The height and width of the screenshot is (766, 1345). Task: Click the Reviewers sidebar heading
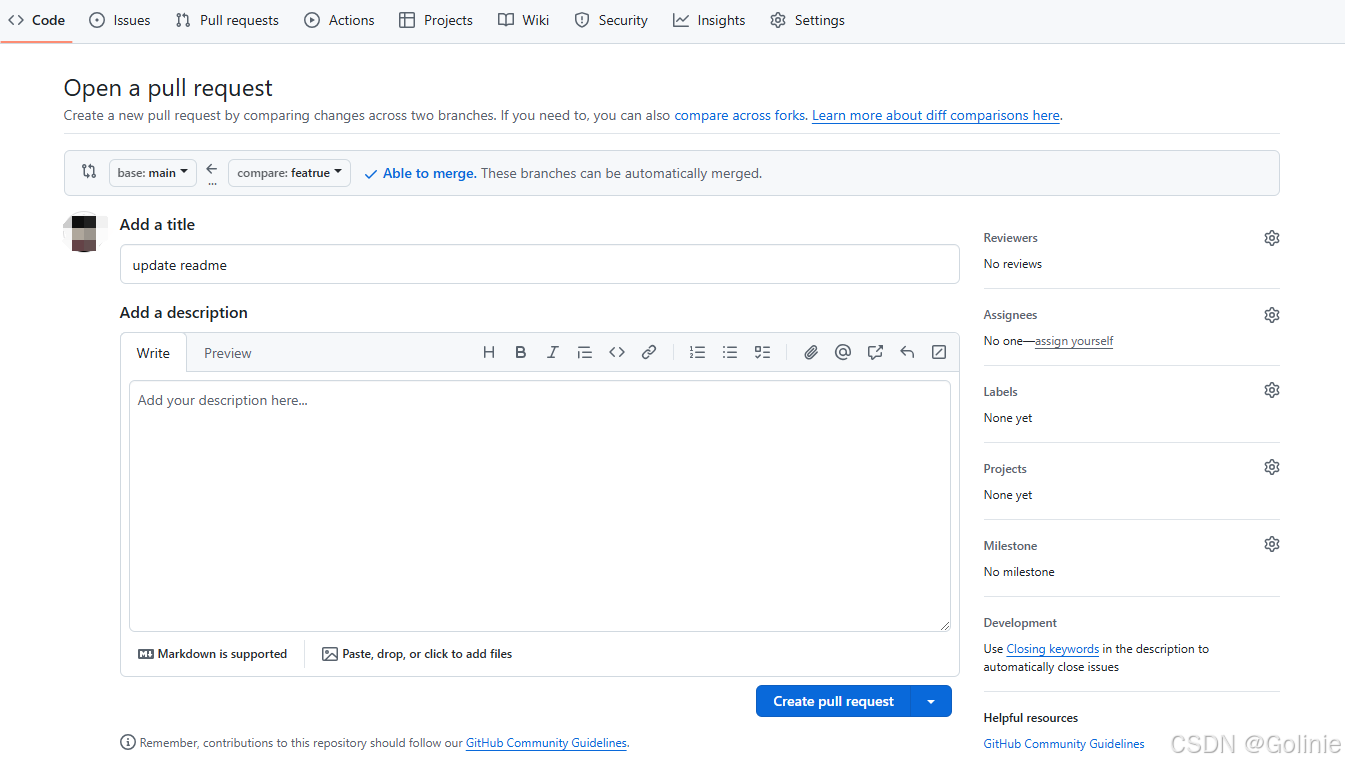[x=1010, y=238]
